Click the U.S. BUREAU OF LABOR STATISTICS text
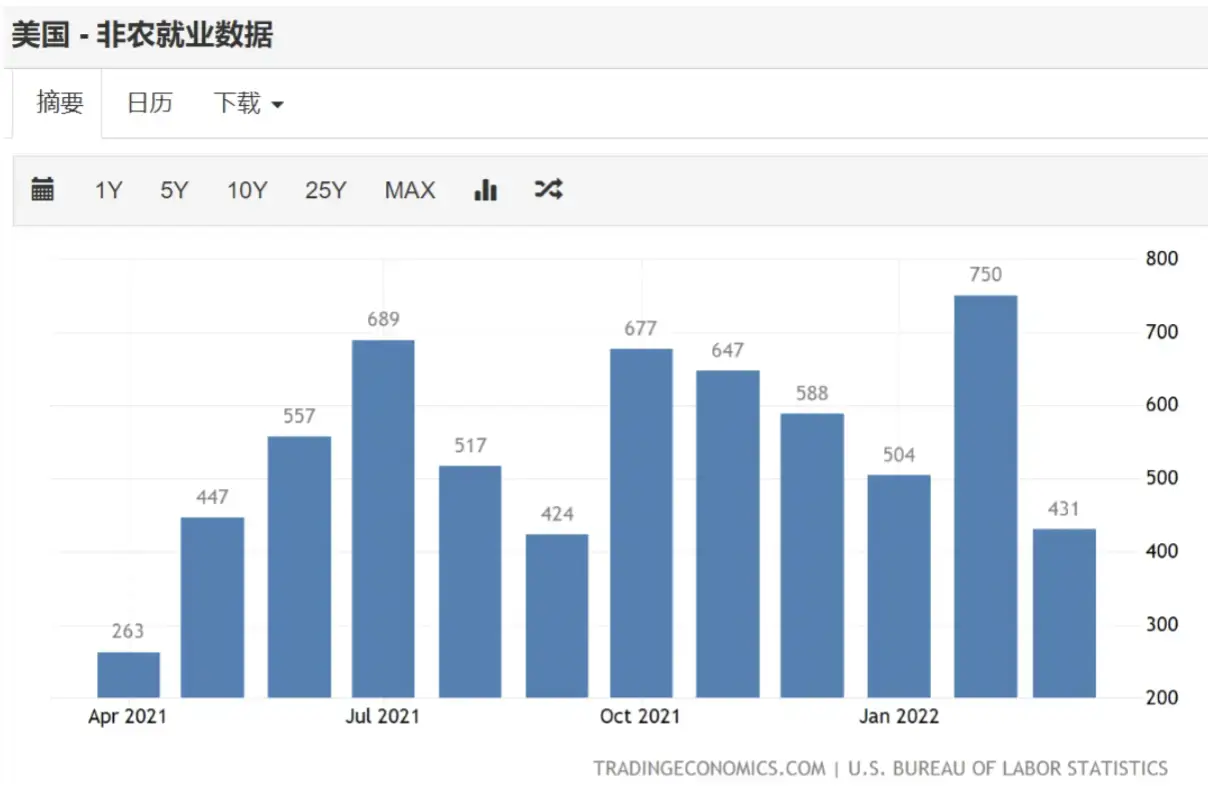This screenshot has height=794, width=1208. (x=1008, y=769)
